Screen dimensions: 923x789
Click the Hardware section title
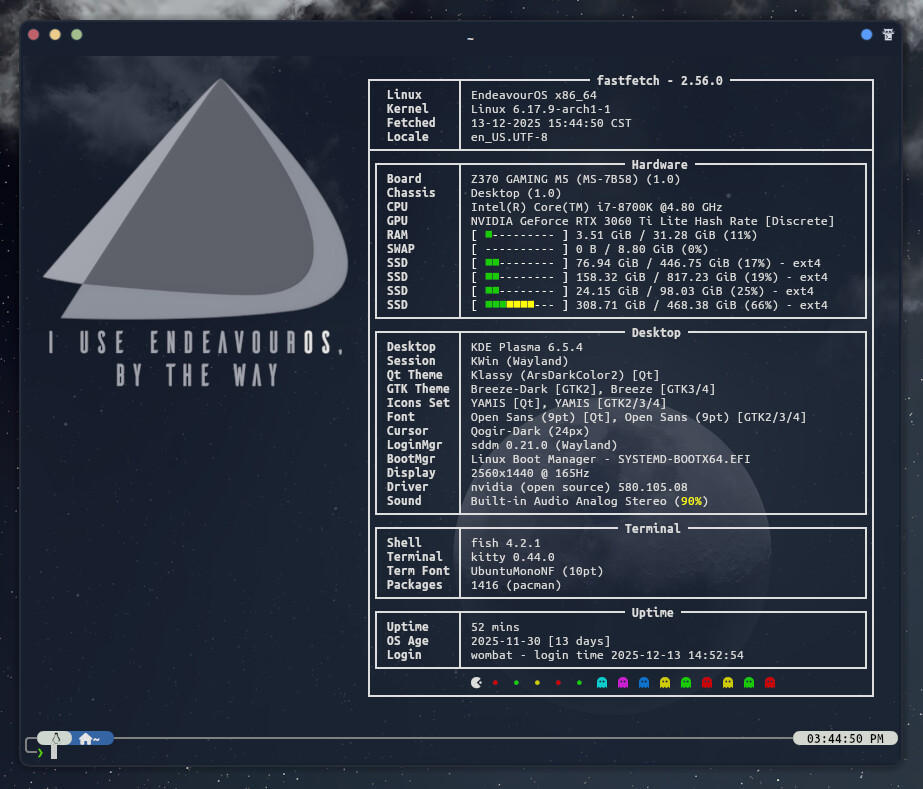point(659,165)
